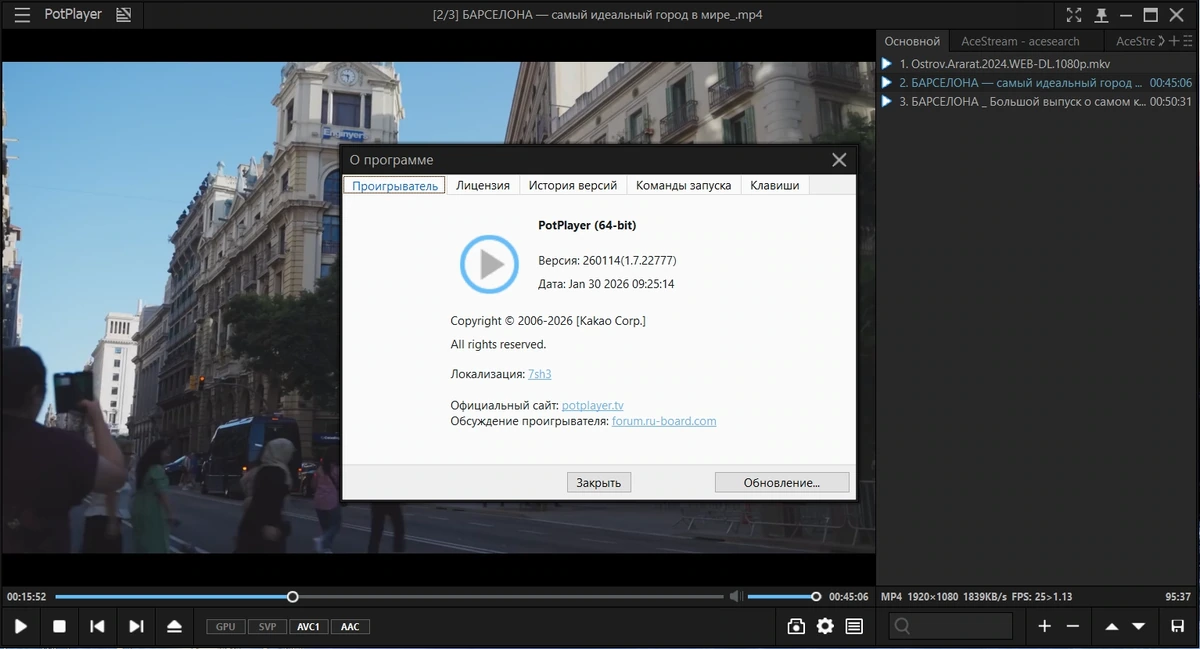Open the playlist options list menu icon
The width and height of the screenshot is (1200, 649).
(x=1187, y=41)
